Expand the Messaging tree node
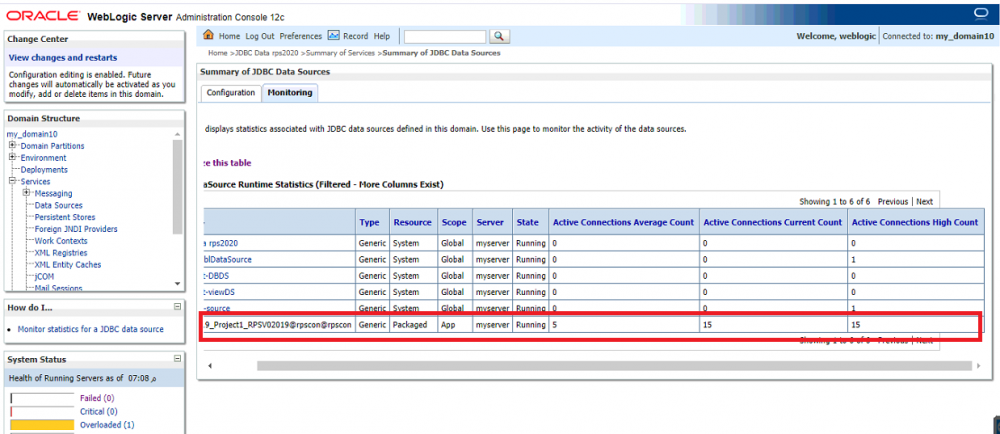The width and height of the screenshot is (1000, 434). coord(26,194)
